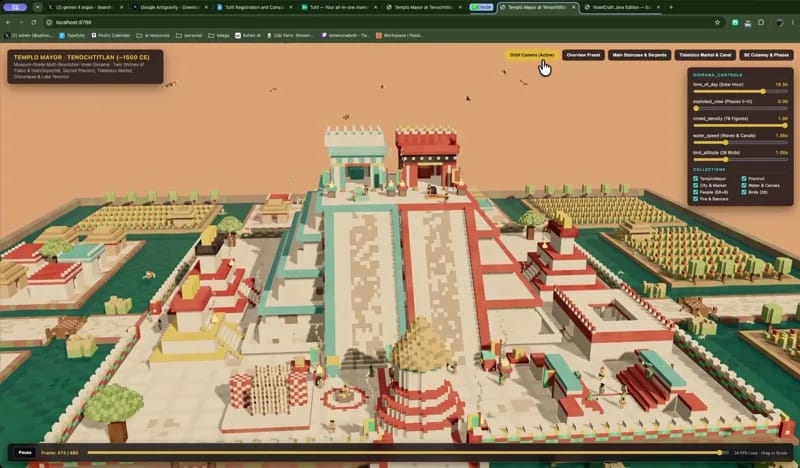
Task: Click the browser back arrow
Action: tap(8, 22)
